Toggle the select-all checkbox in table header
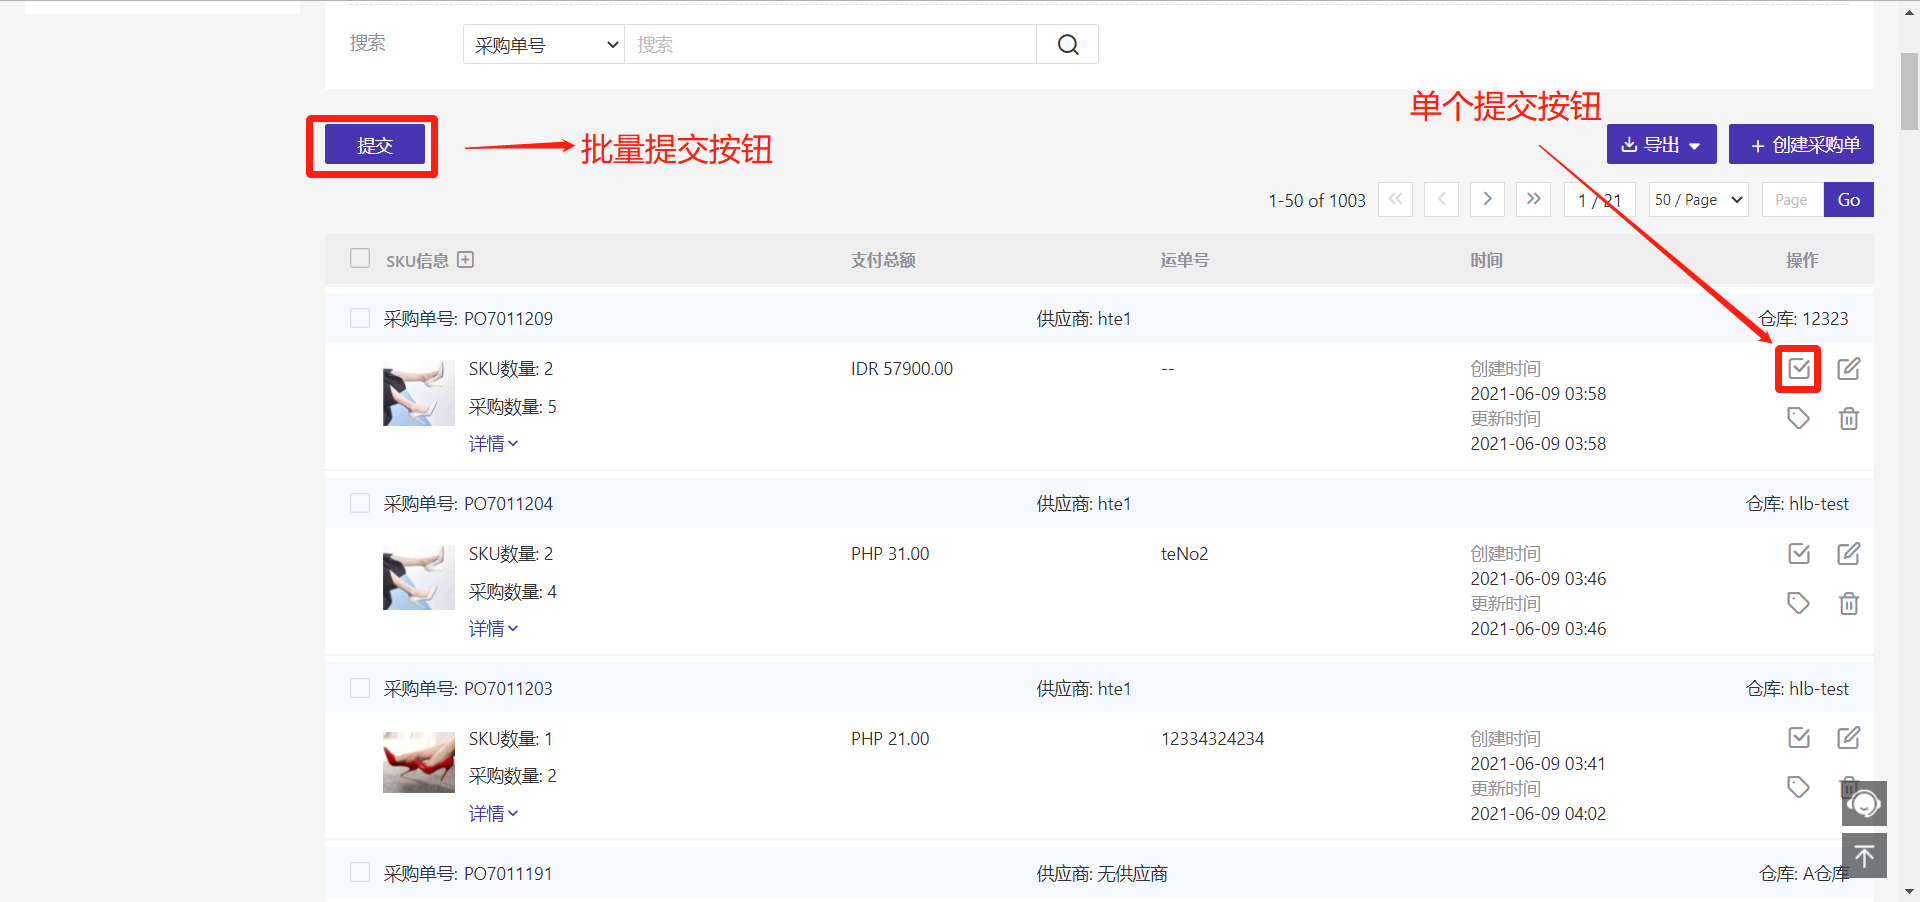1920x902 pixels. tap(360, 259)
